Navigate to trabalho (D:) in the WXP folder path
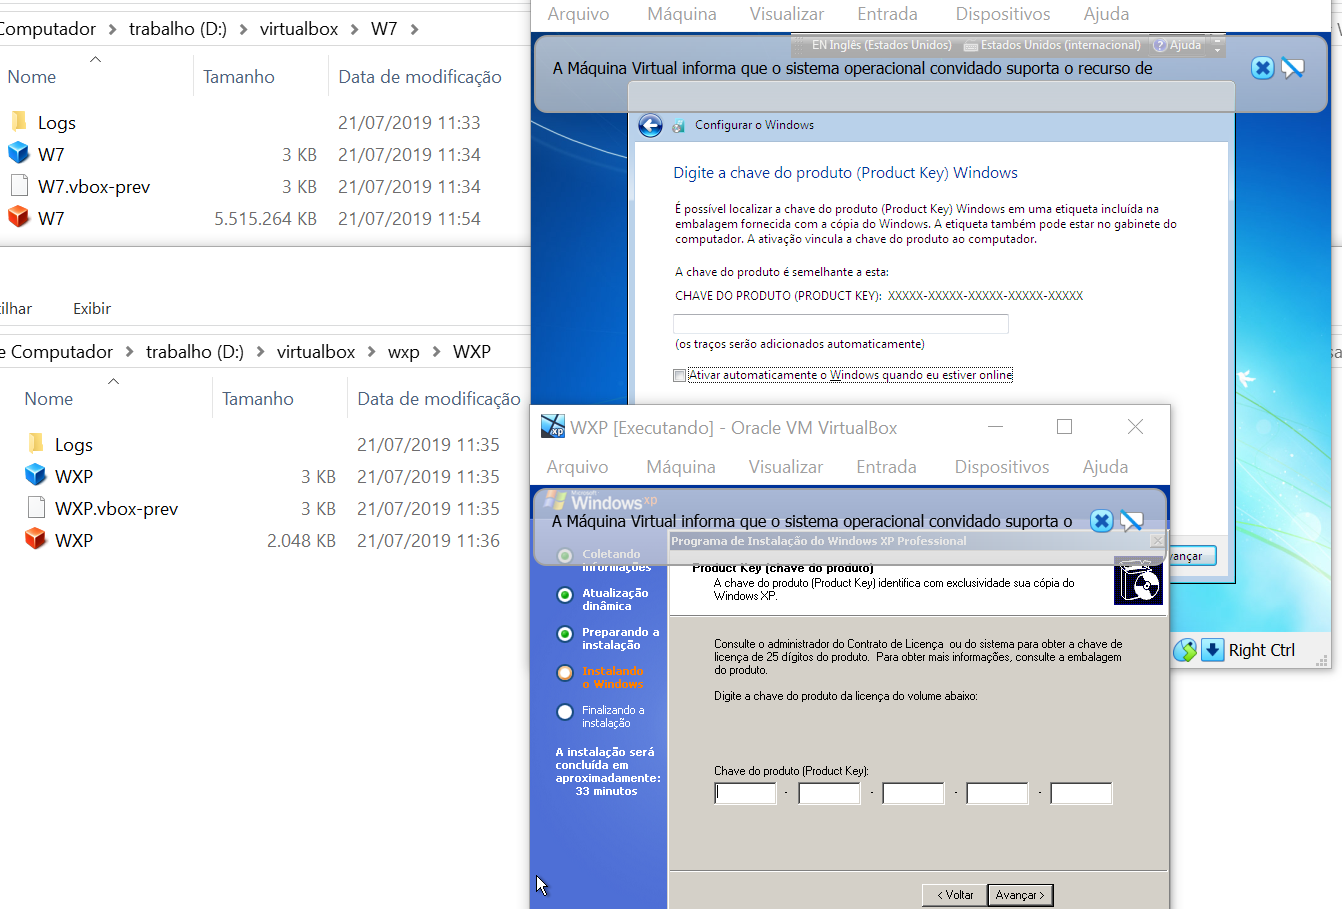This screenshot has height=909, width=1342. [195, 352]
